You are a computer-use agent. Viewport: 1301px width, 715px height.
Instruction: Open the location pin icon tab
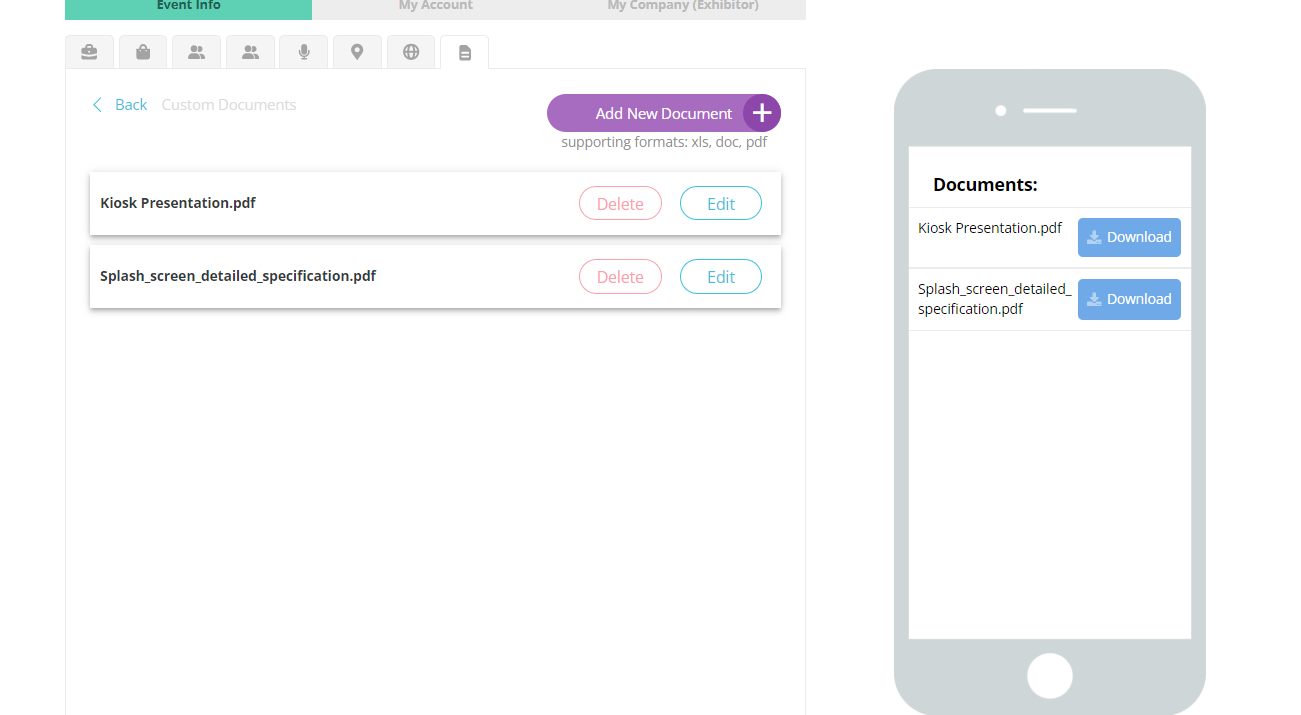coord(357,52)
